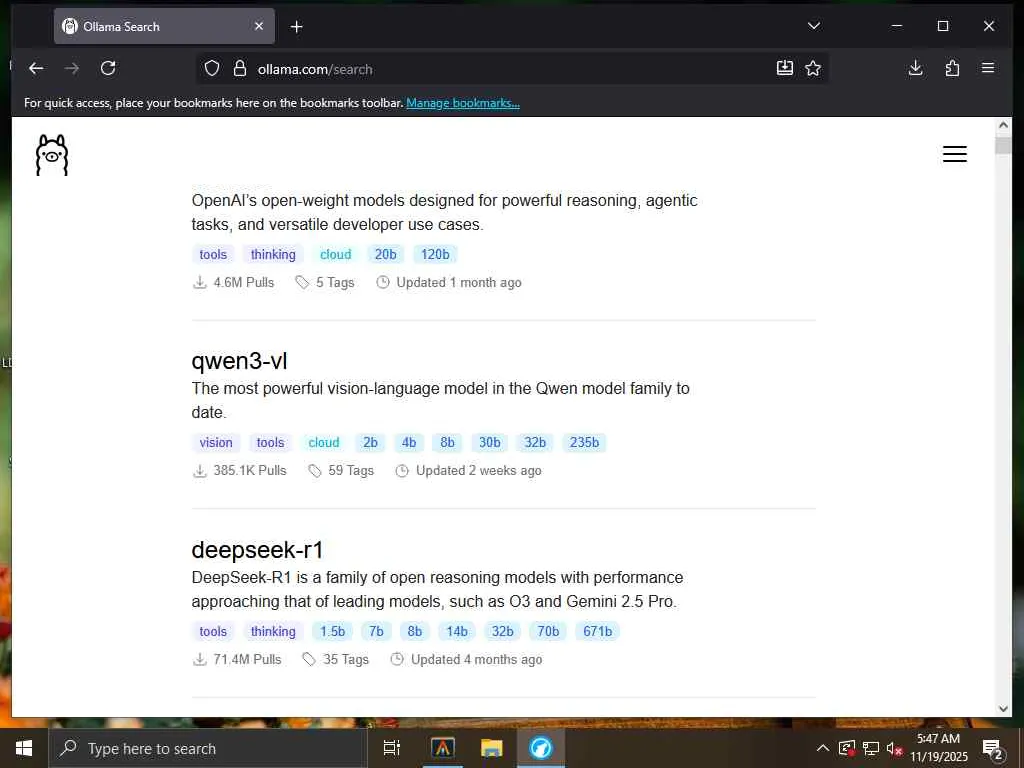Click the 4.6M Pulls text

[244, 283]
